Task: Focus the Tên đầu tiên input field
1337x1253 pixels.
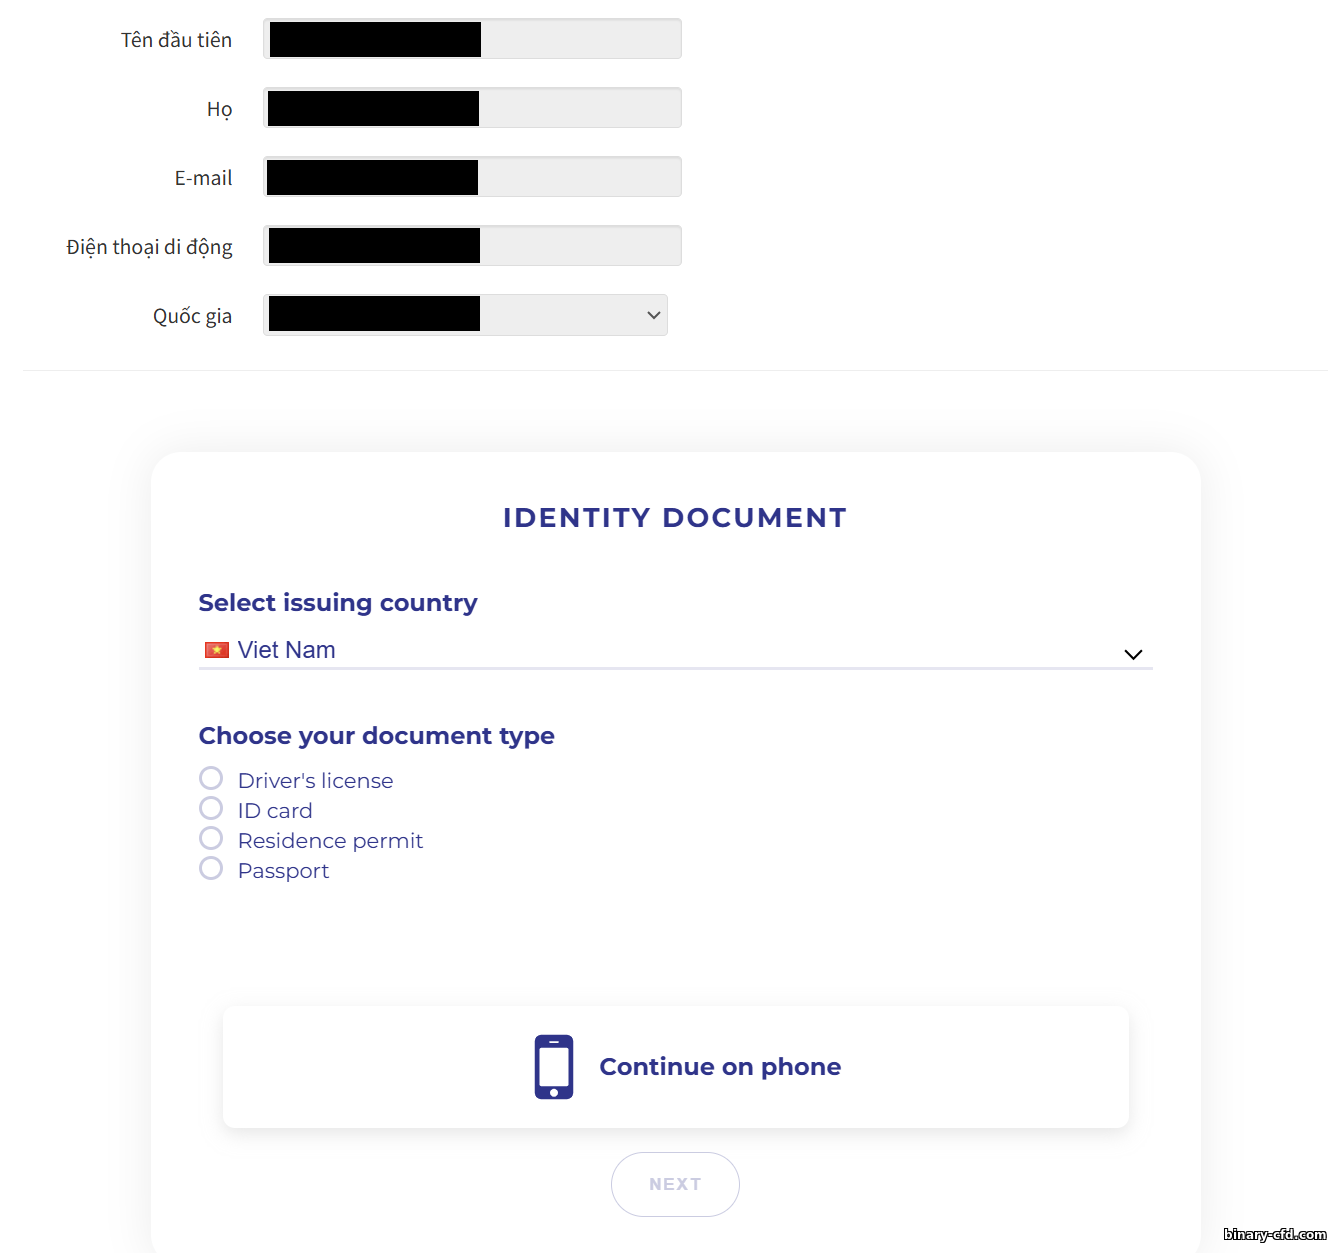Action: pyautogui.click(x=472, y=39)
